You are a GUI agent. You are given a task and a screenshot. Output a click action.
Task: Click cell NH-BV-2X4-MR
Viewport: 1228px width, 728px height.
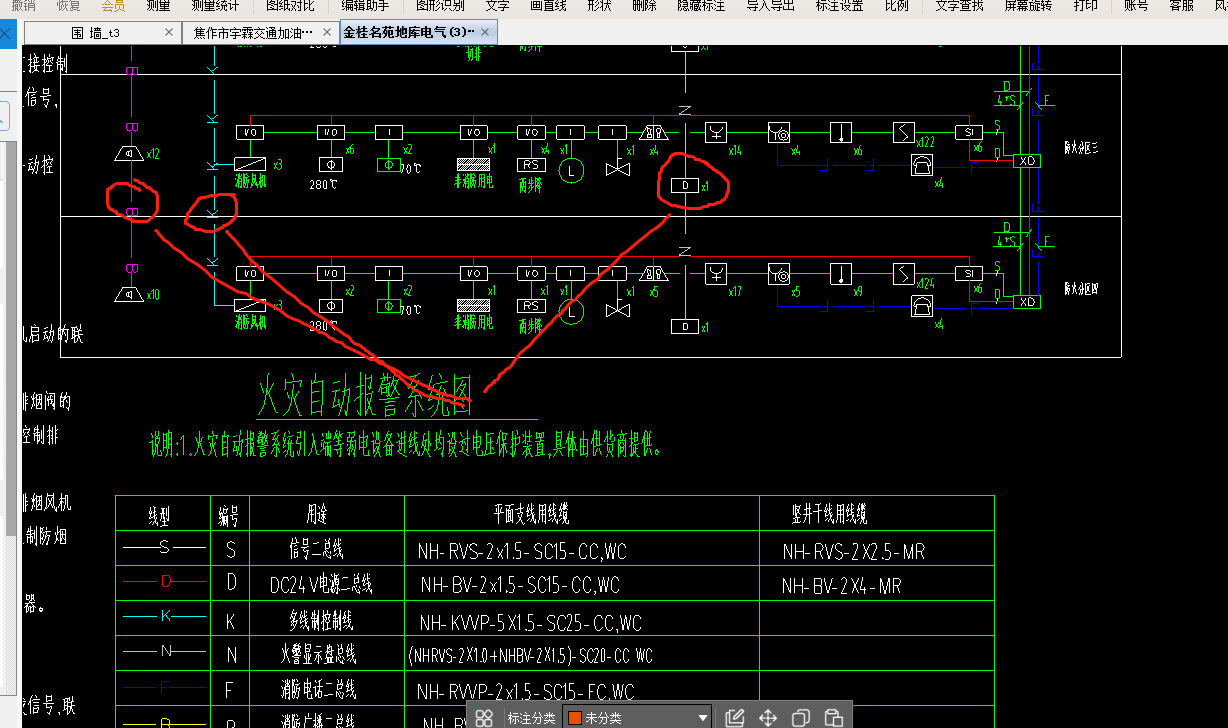click(x=841, y=587)
